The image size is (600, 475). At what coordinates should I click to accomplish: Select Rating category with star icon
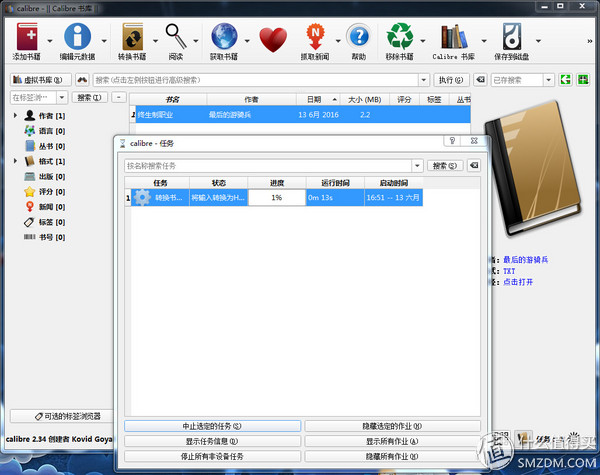click(44, 191)
